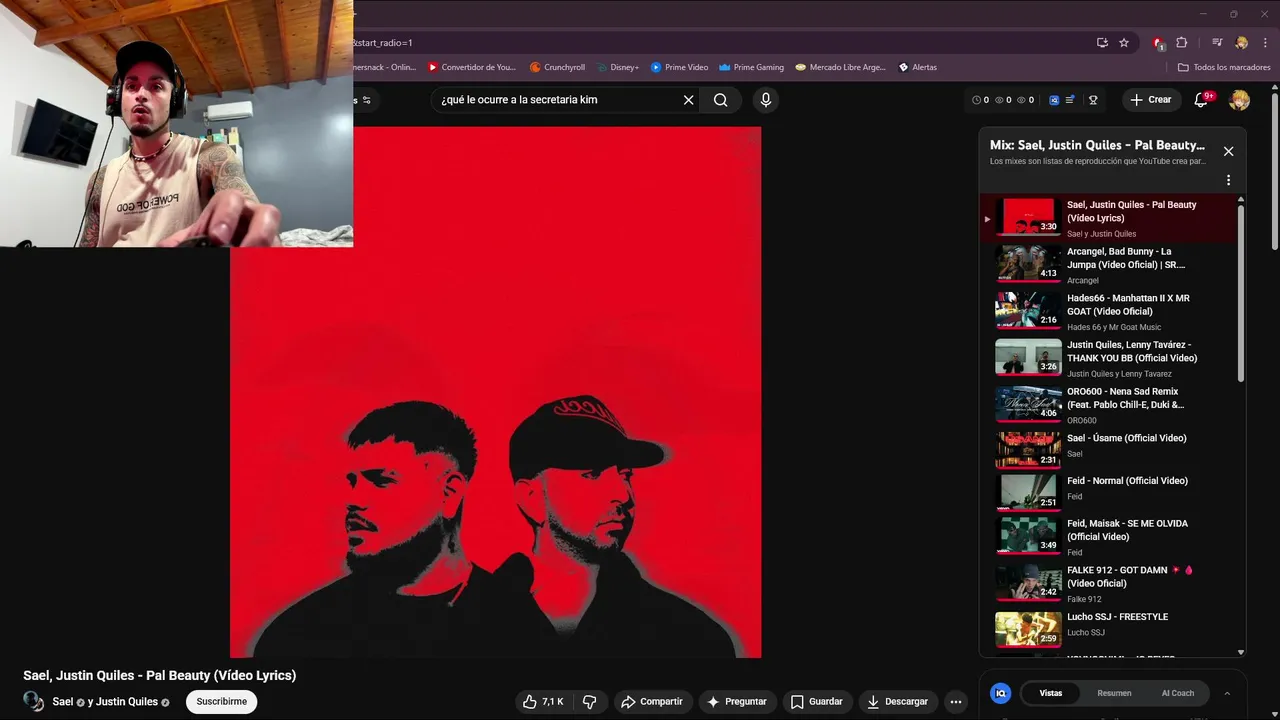The width and height of the screenshot is (1280, 720).
Task: Click the search filter sliders icon
Action: 366,100
